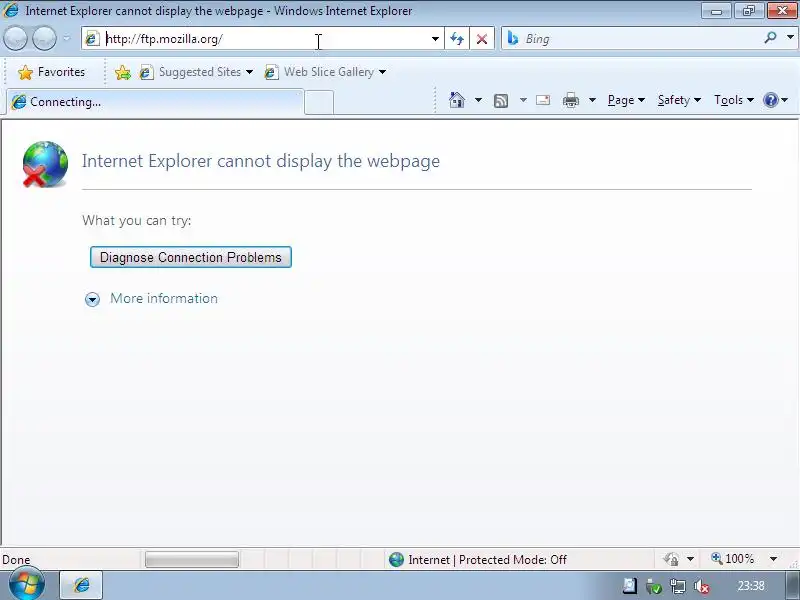This screenshot has height=600, width=800.
Task: Click the address bar with ftp.mozilla.org URL
Action: click(x=265, y=39)
